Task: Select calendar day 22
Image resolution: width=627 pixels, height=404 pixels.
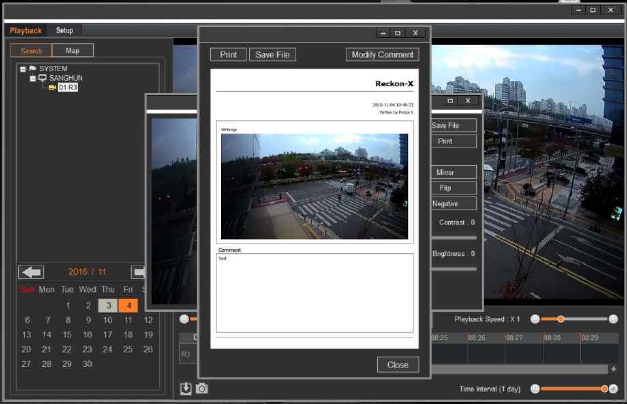Action: [67, 350]
